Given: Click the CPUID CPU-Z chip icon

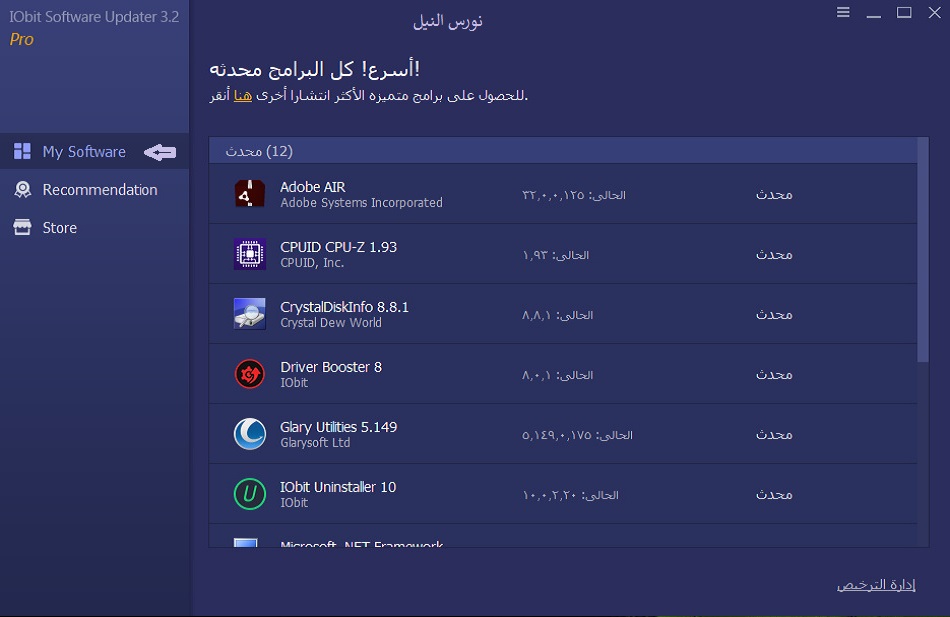Looking at the screenshot, I should click(249, 254).
